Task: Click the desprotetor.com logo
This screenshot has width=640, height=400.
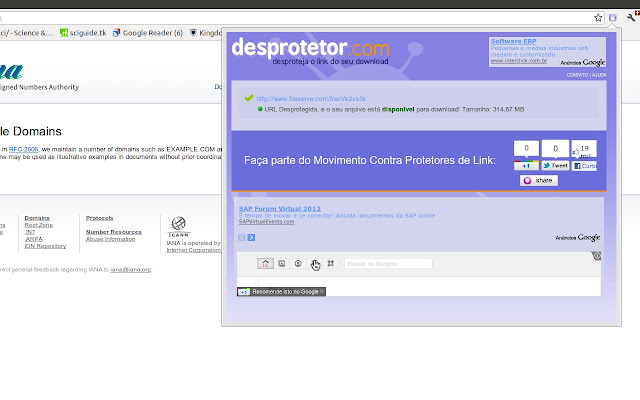Action: point(310,48)
